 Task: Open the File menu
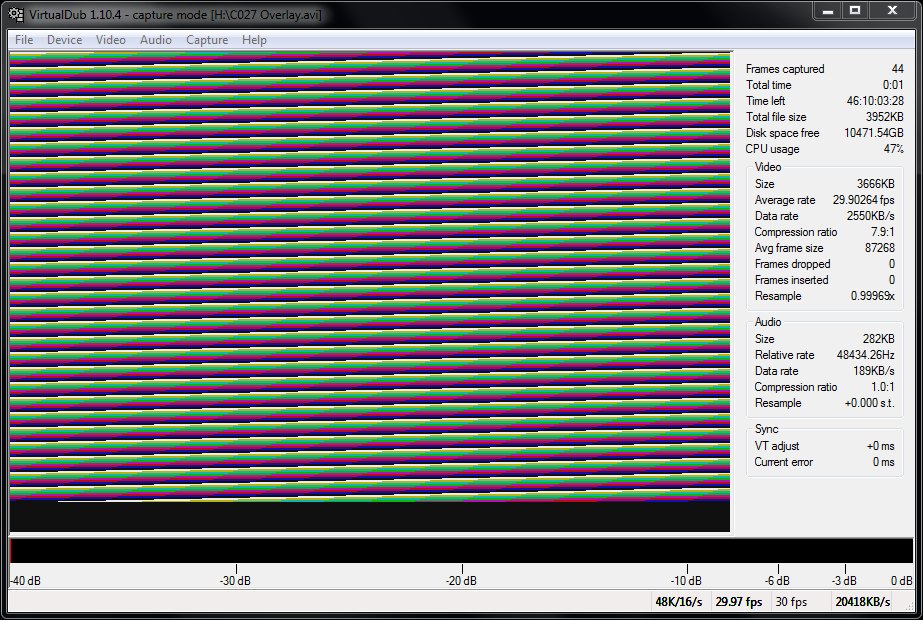point(24,40)
